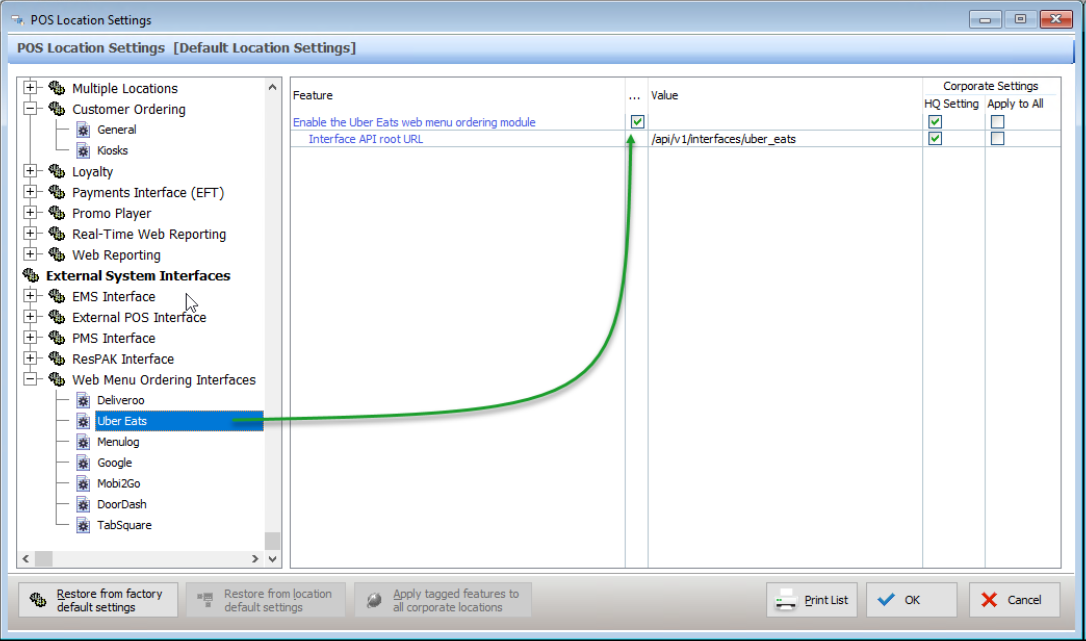
Task: Select General under Customer Ordering
Action: tap(117, 130)
